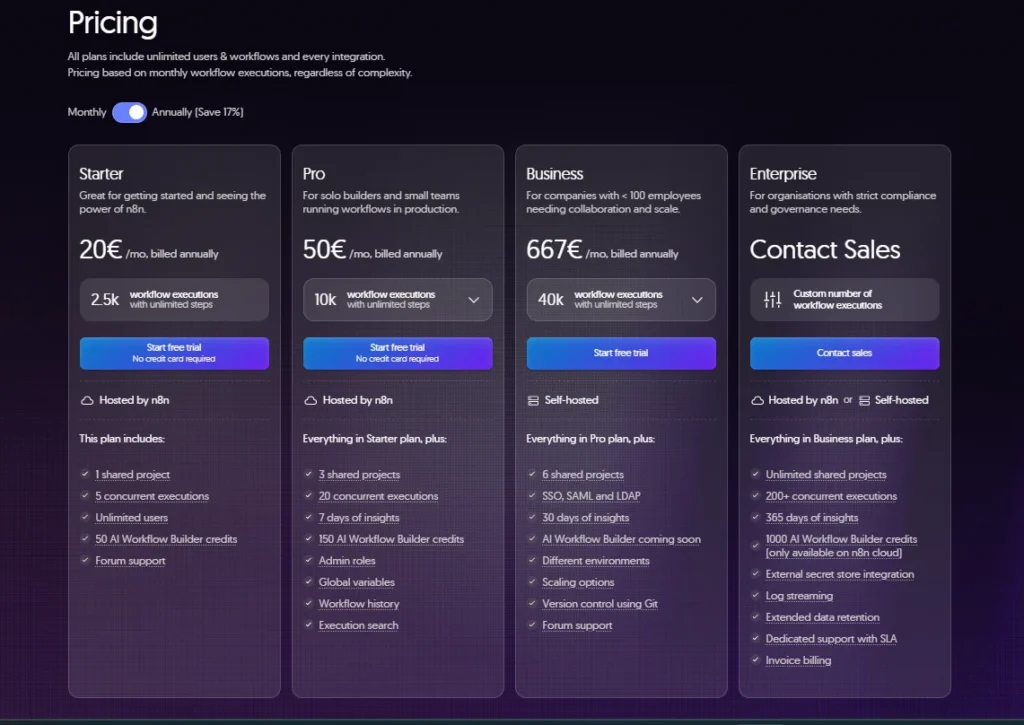This screenshot has height=725, width=1024.
Task: Click the Pro 50€ price
Action: coord(324,250)
